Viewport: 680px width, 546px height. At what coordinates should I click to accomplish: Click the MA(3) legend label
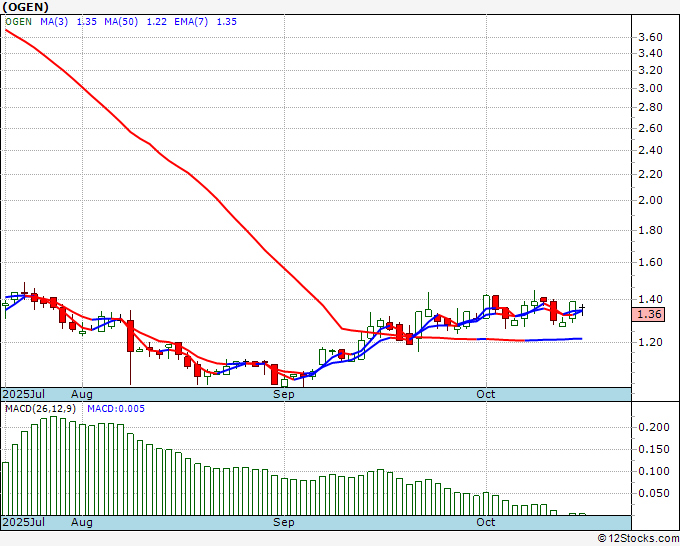coord(54,22)
